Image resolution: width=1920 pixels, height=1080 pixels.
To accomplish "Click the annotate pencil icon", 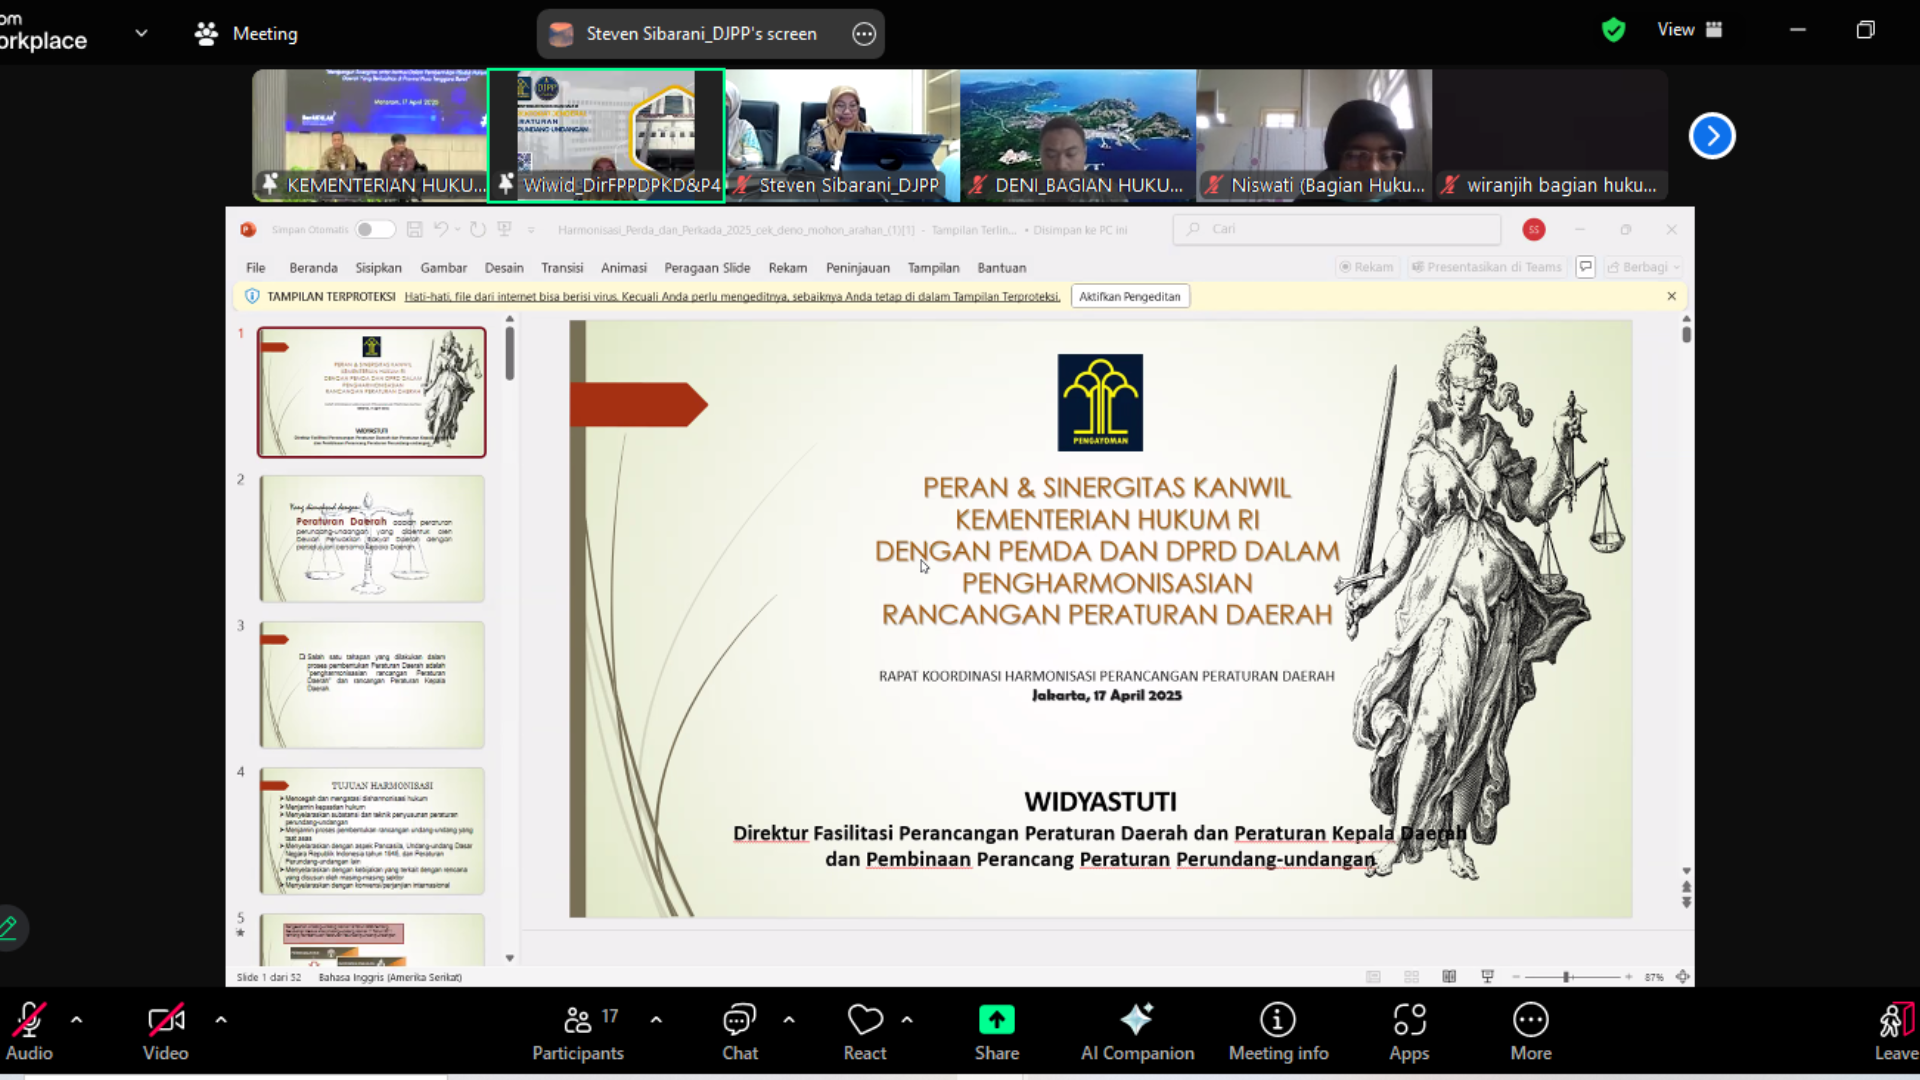I will point(9,927).
